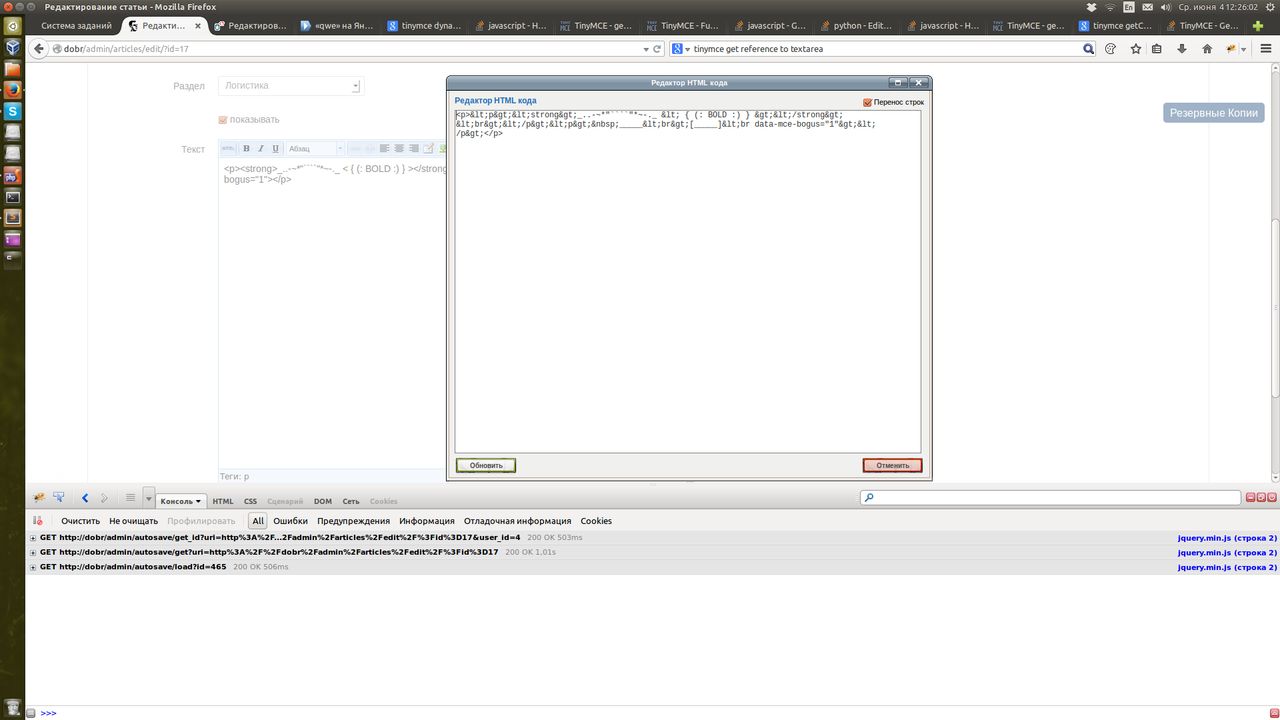Click the HTML source code textarea

(x=688, y=281)
